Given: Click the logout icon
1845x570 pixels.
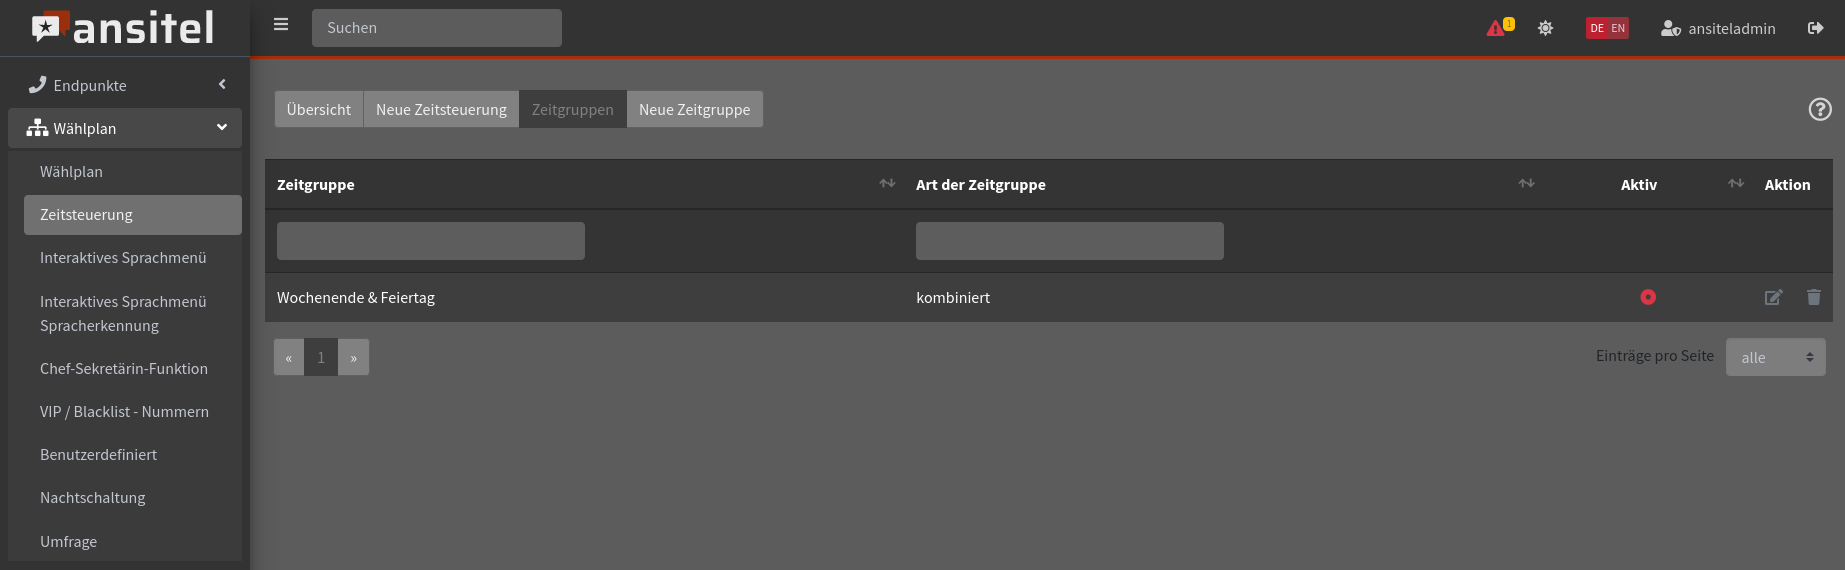Looking at the screenshot, I should [1815, 28].
